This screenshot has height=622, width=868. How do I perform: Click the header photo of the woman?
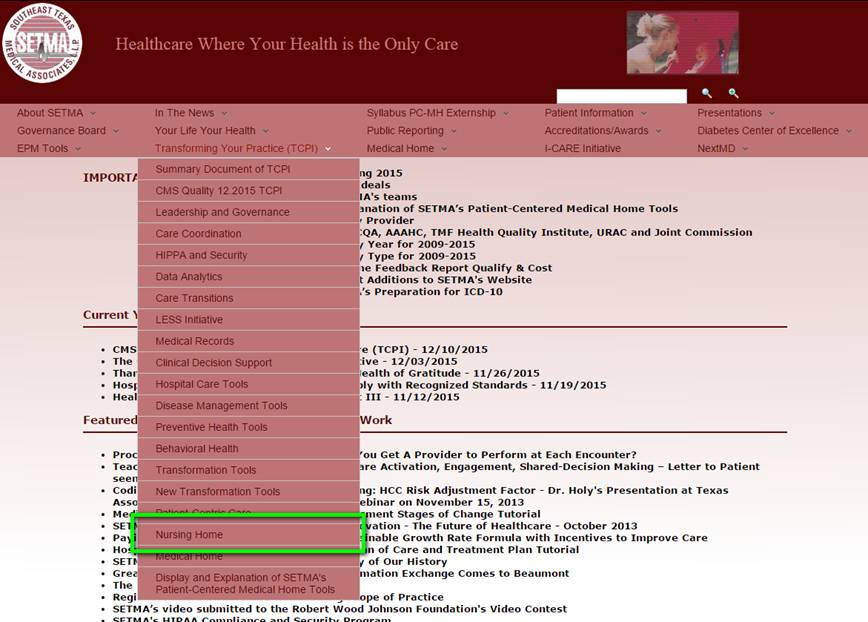pos(683,43)
